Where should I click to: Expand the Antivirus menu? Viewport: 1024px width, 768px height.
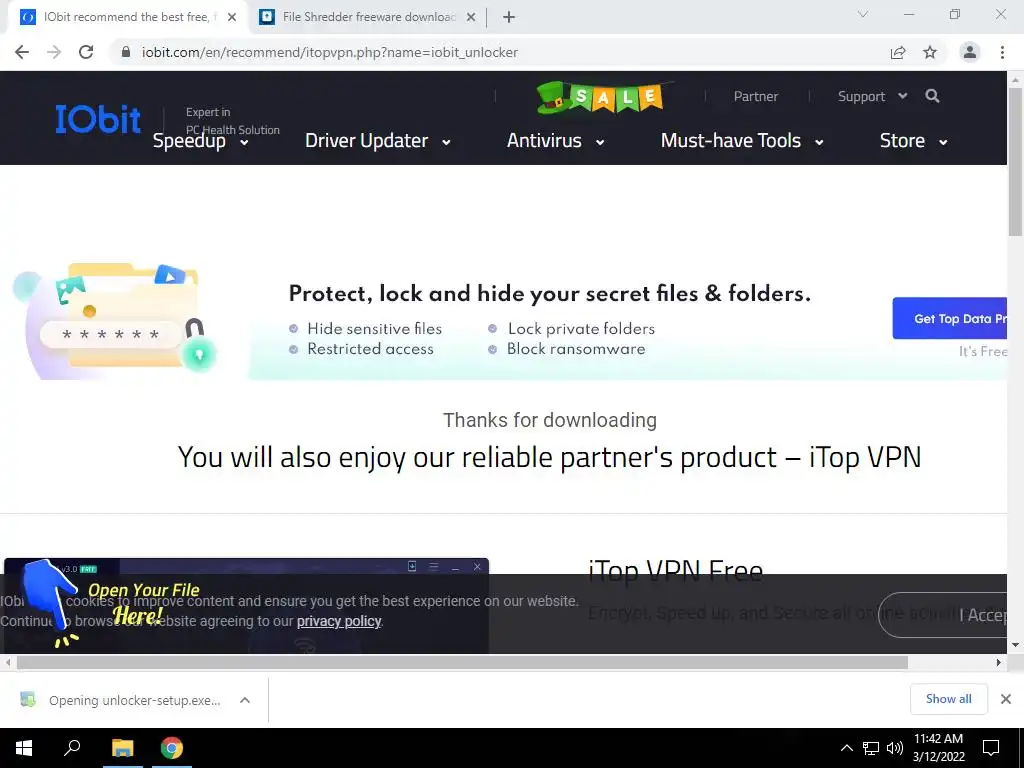(555, 140)
